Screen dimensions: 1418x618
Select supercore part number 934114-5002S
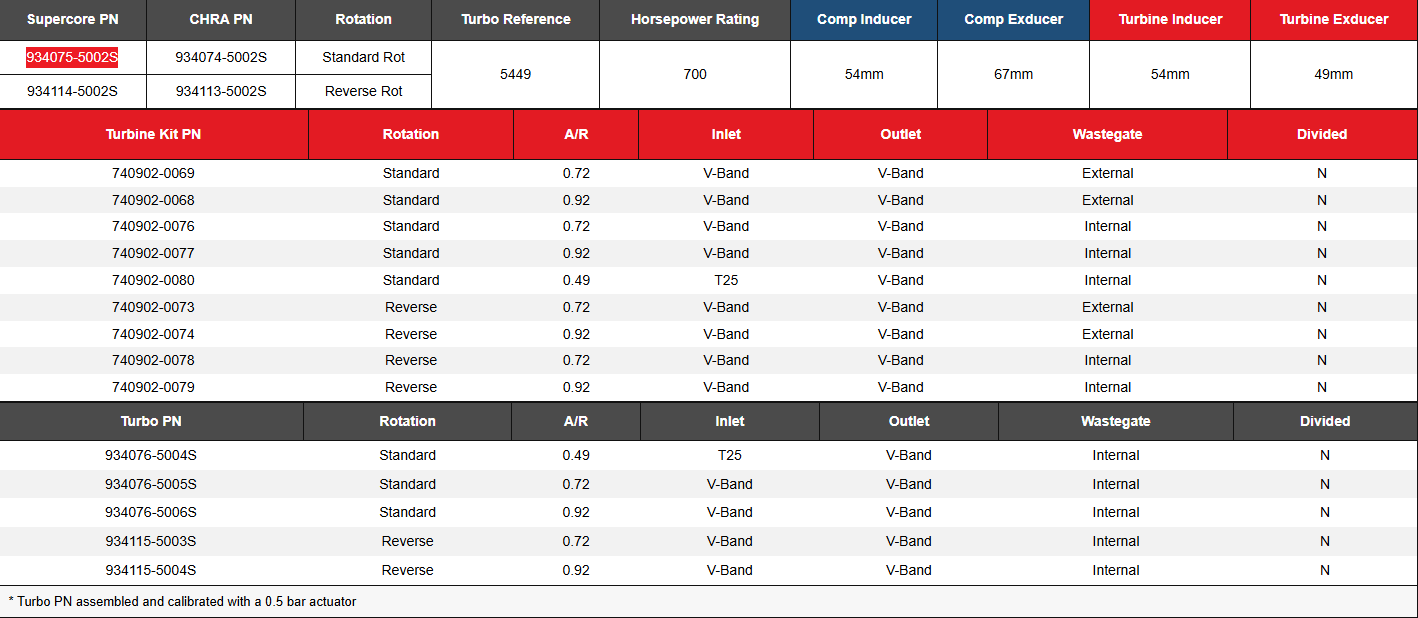tap(72, 91)
